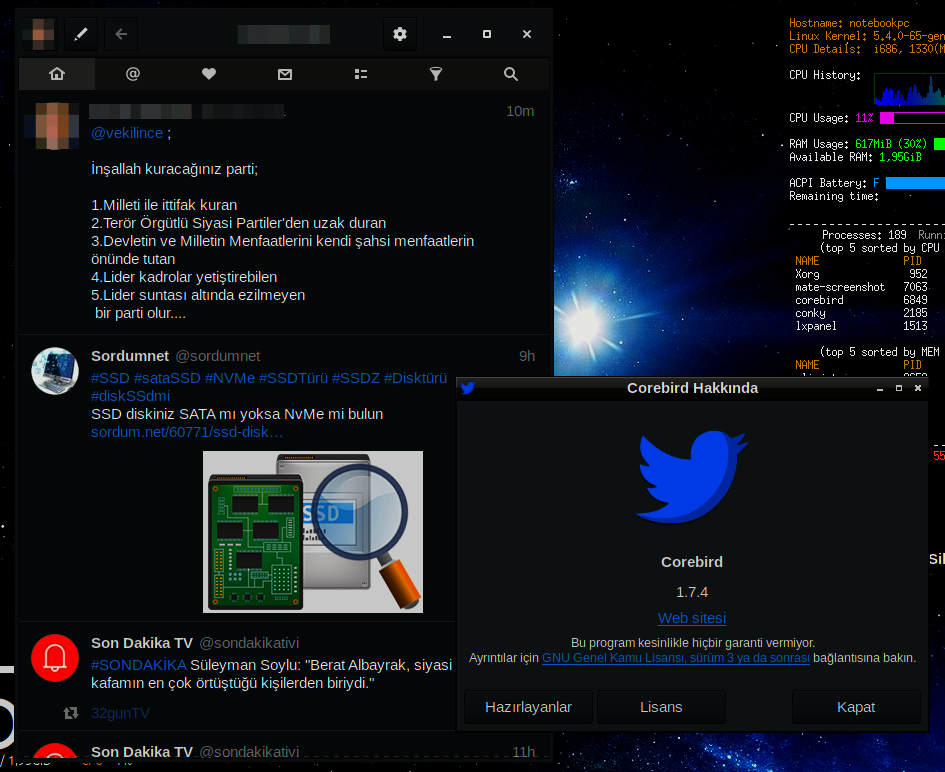Shrink About dialog using minimize icon
945x772 pixels.
point(880,389)
